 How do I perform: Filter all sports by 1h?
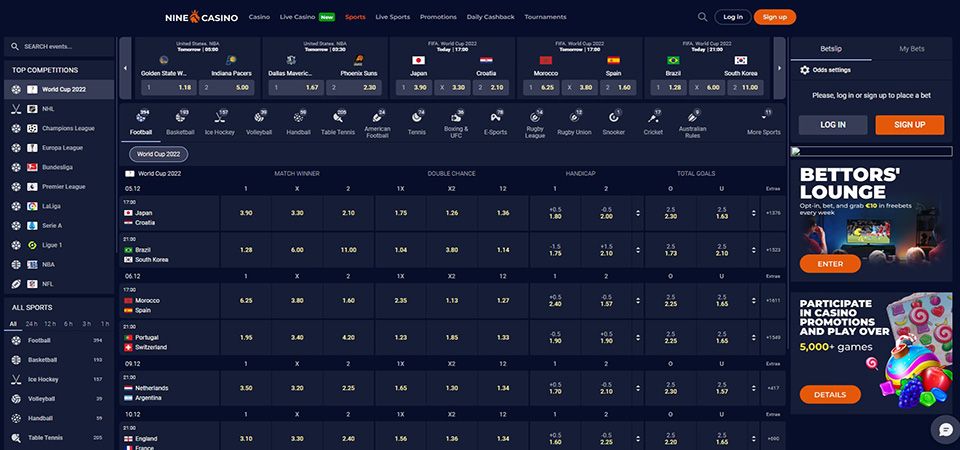coord(105,324)
